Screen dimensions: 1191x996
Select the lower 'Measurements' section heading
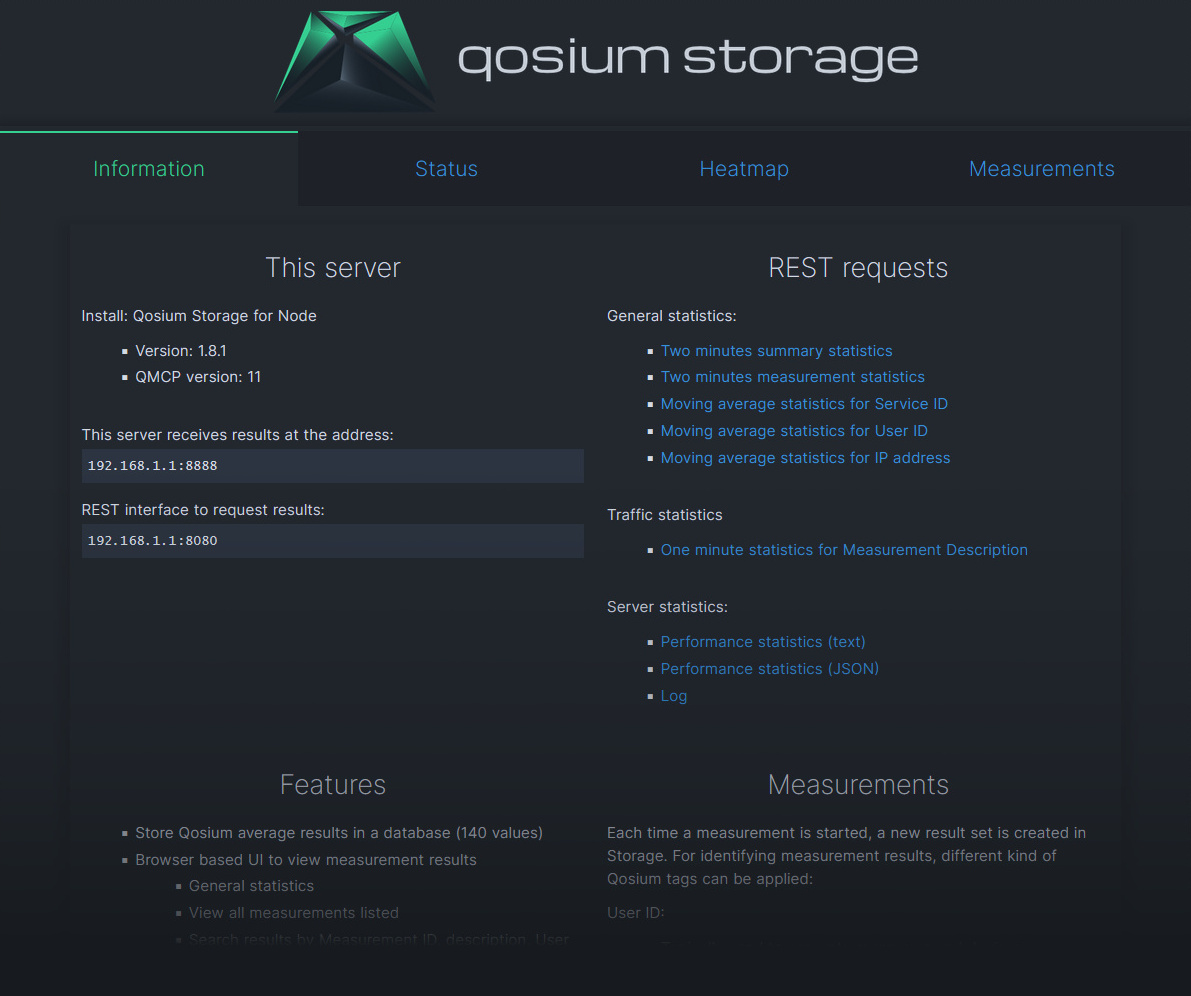[858, 785]
